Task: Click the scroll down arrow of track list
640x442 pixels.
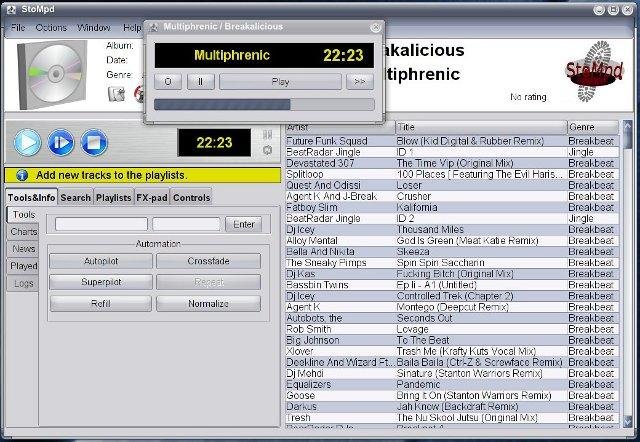Action: 627,421
